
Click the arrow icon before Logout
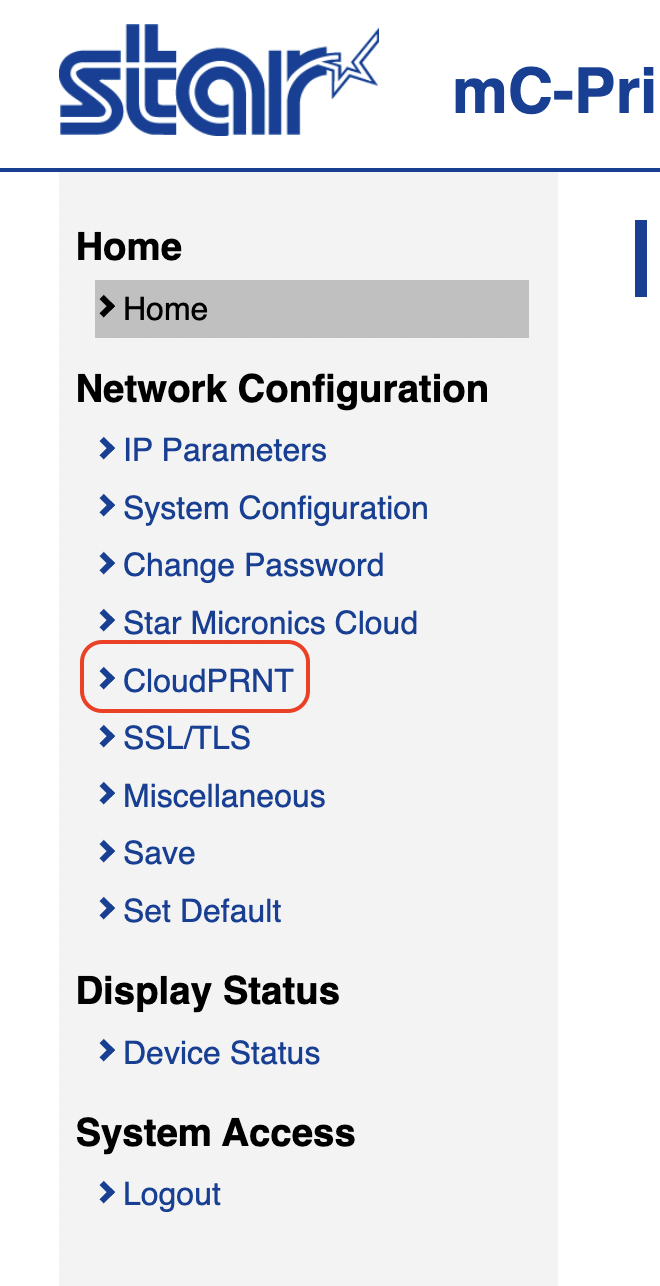point(107,1193)
